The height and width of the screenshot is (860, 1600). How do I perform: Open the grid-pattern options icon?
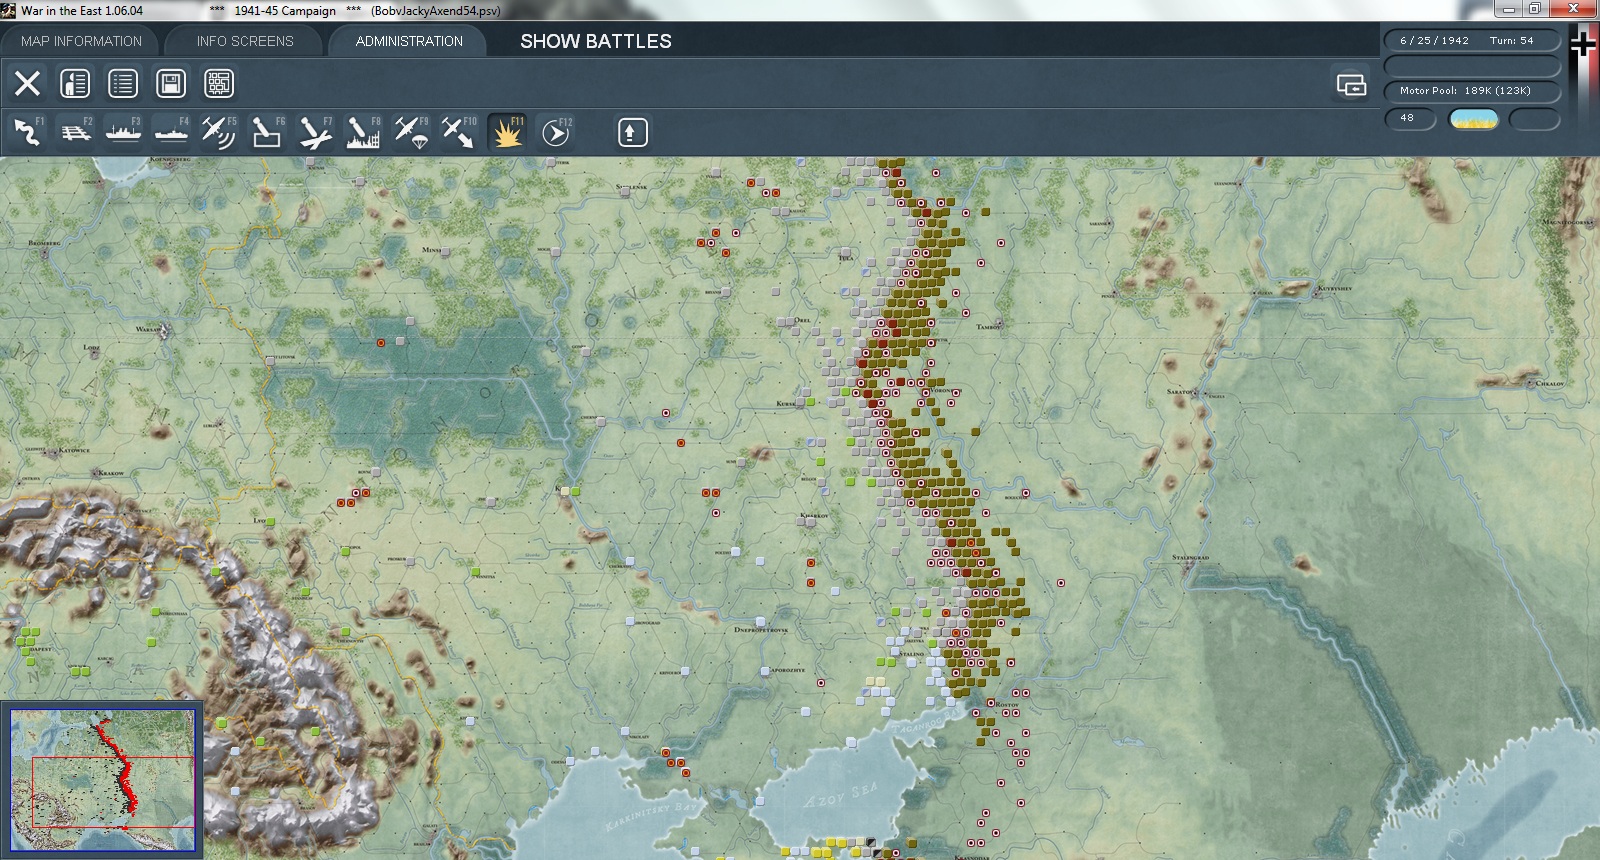coord(219,83)
